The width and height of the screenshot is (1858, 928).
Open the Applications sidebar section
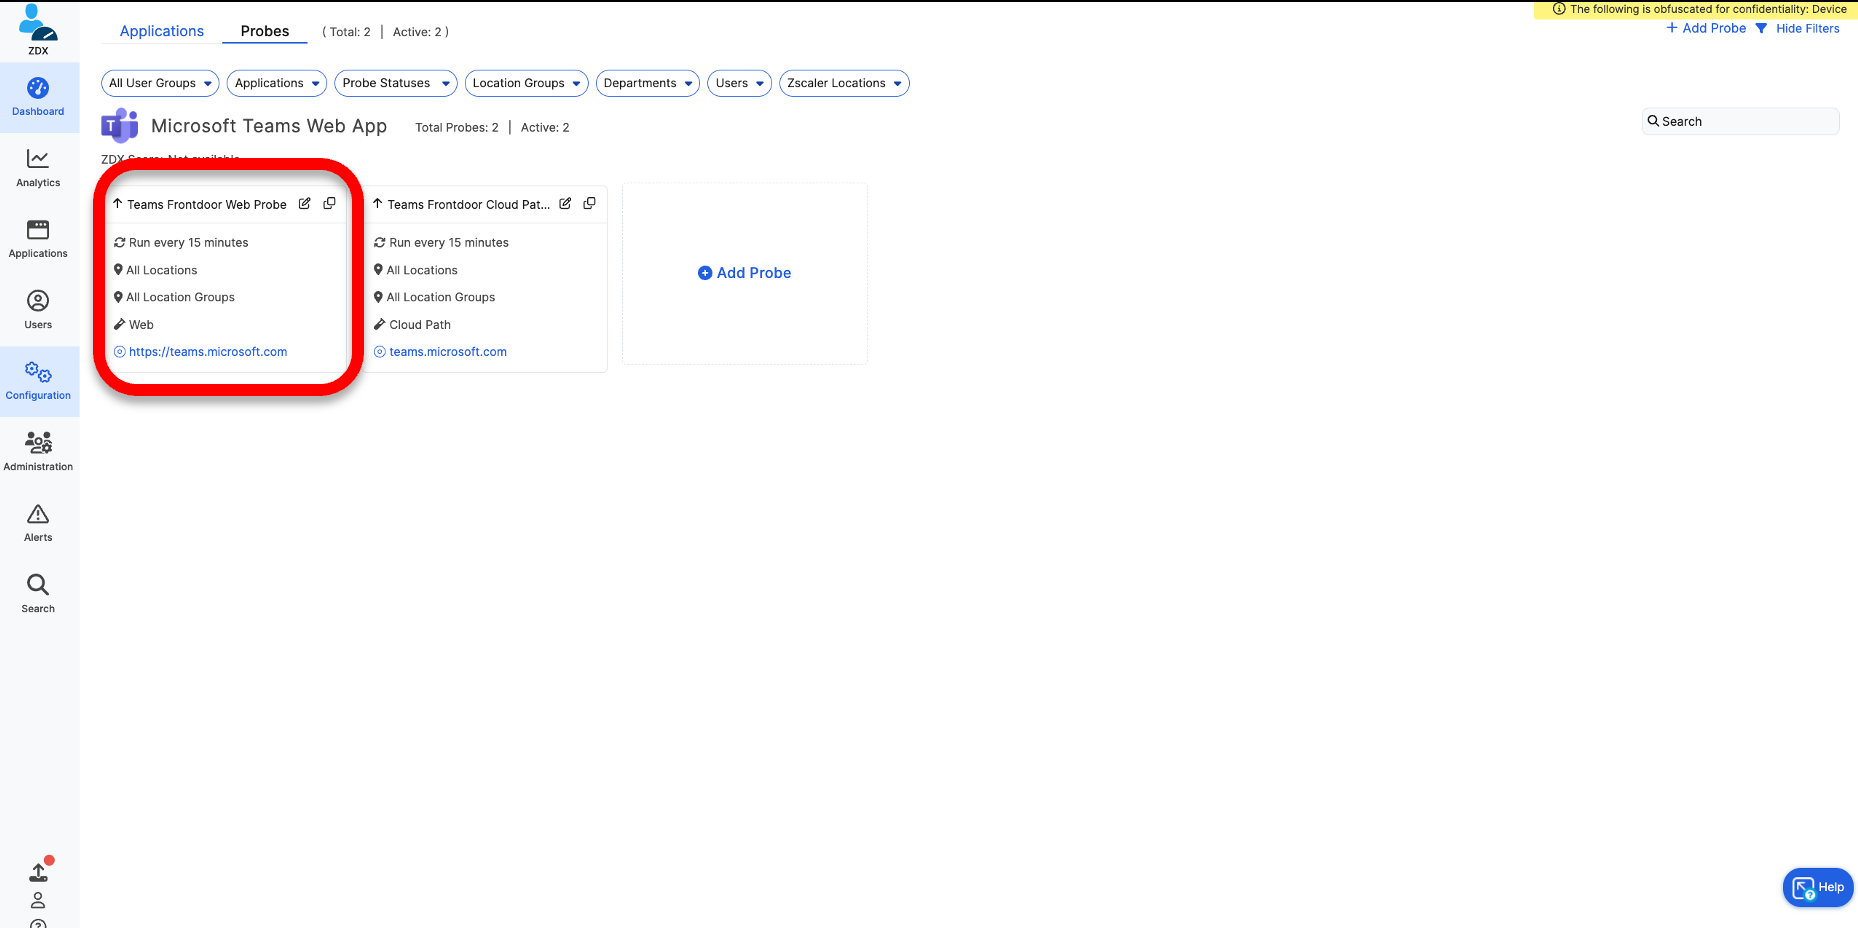click(38, 240)
